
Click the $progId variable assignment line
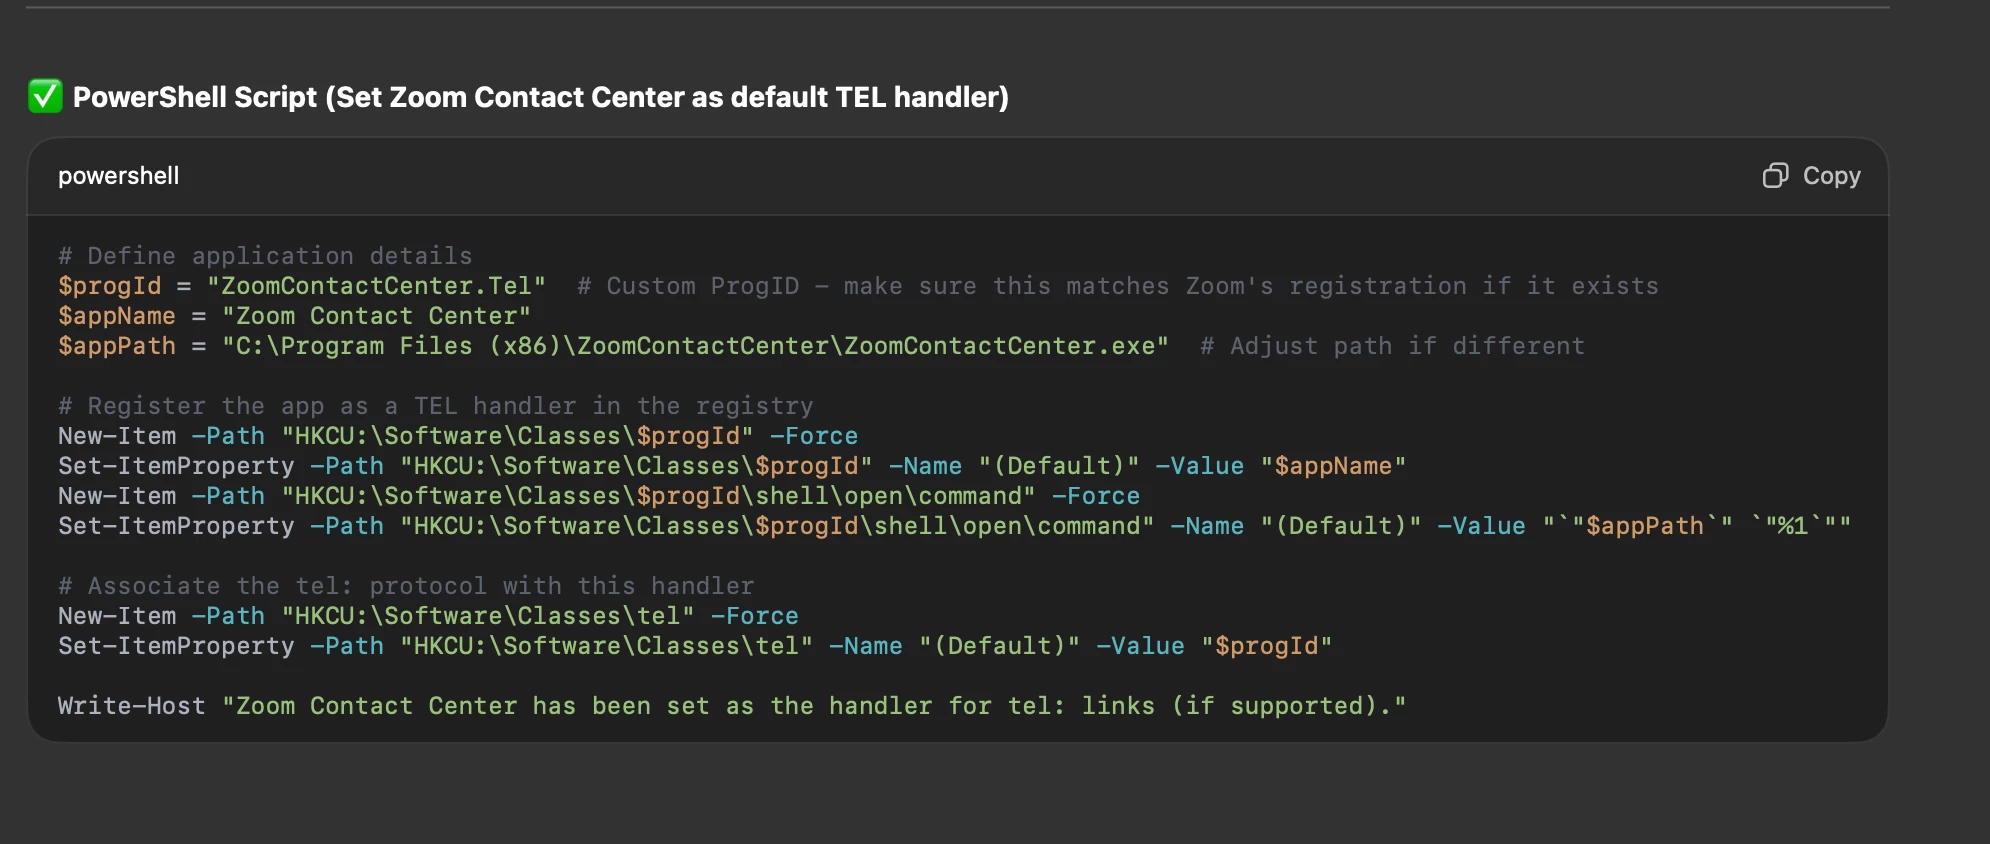click(x=302, y=286)
